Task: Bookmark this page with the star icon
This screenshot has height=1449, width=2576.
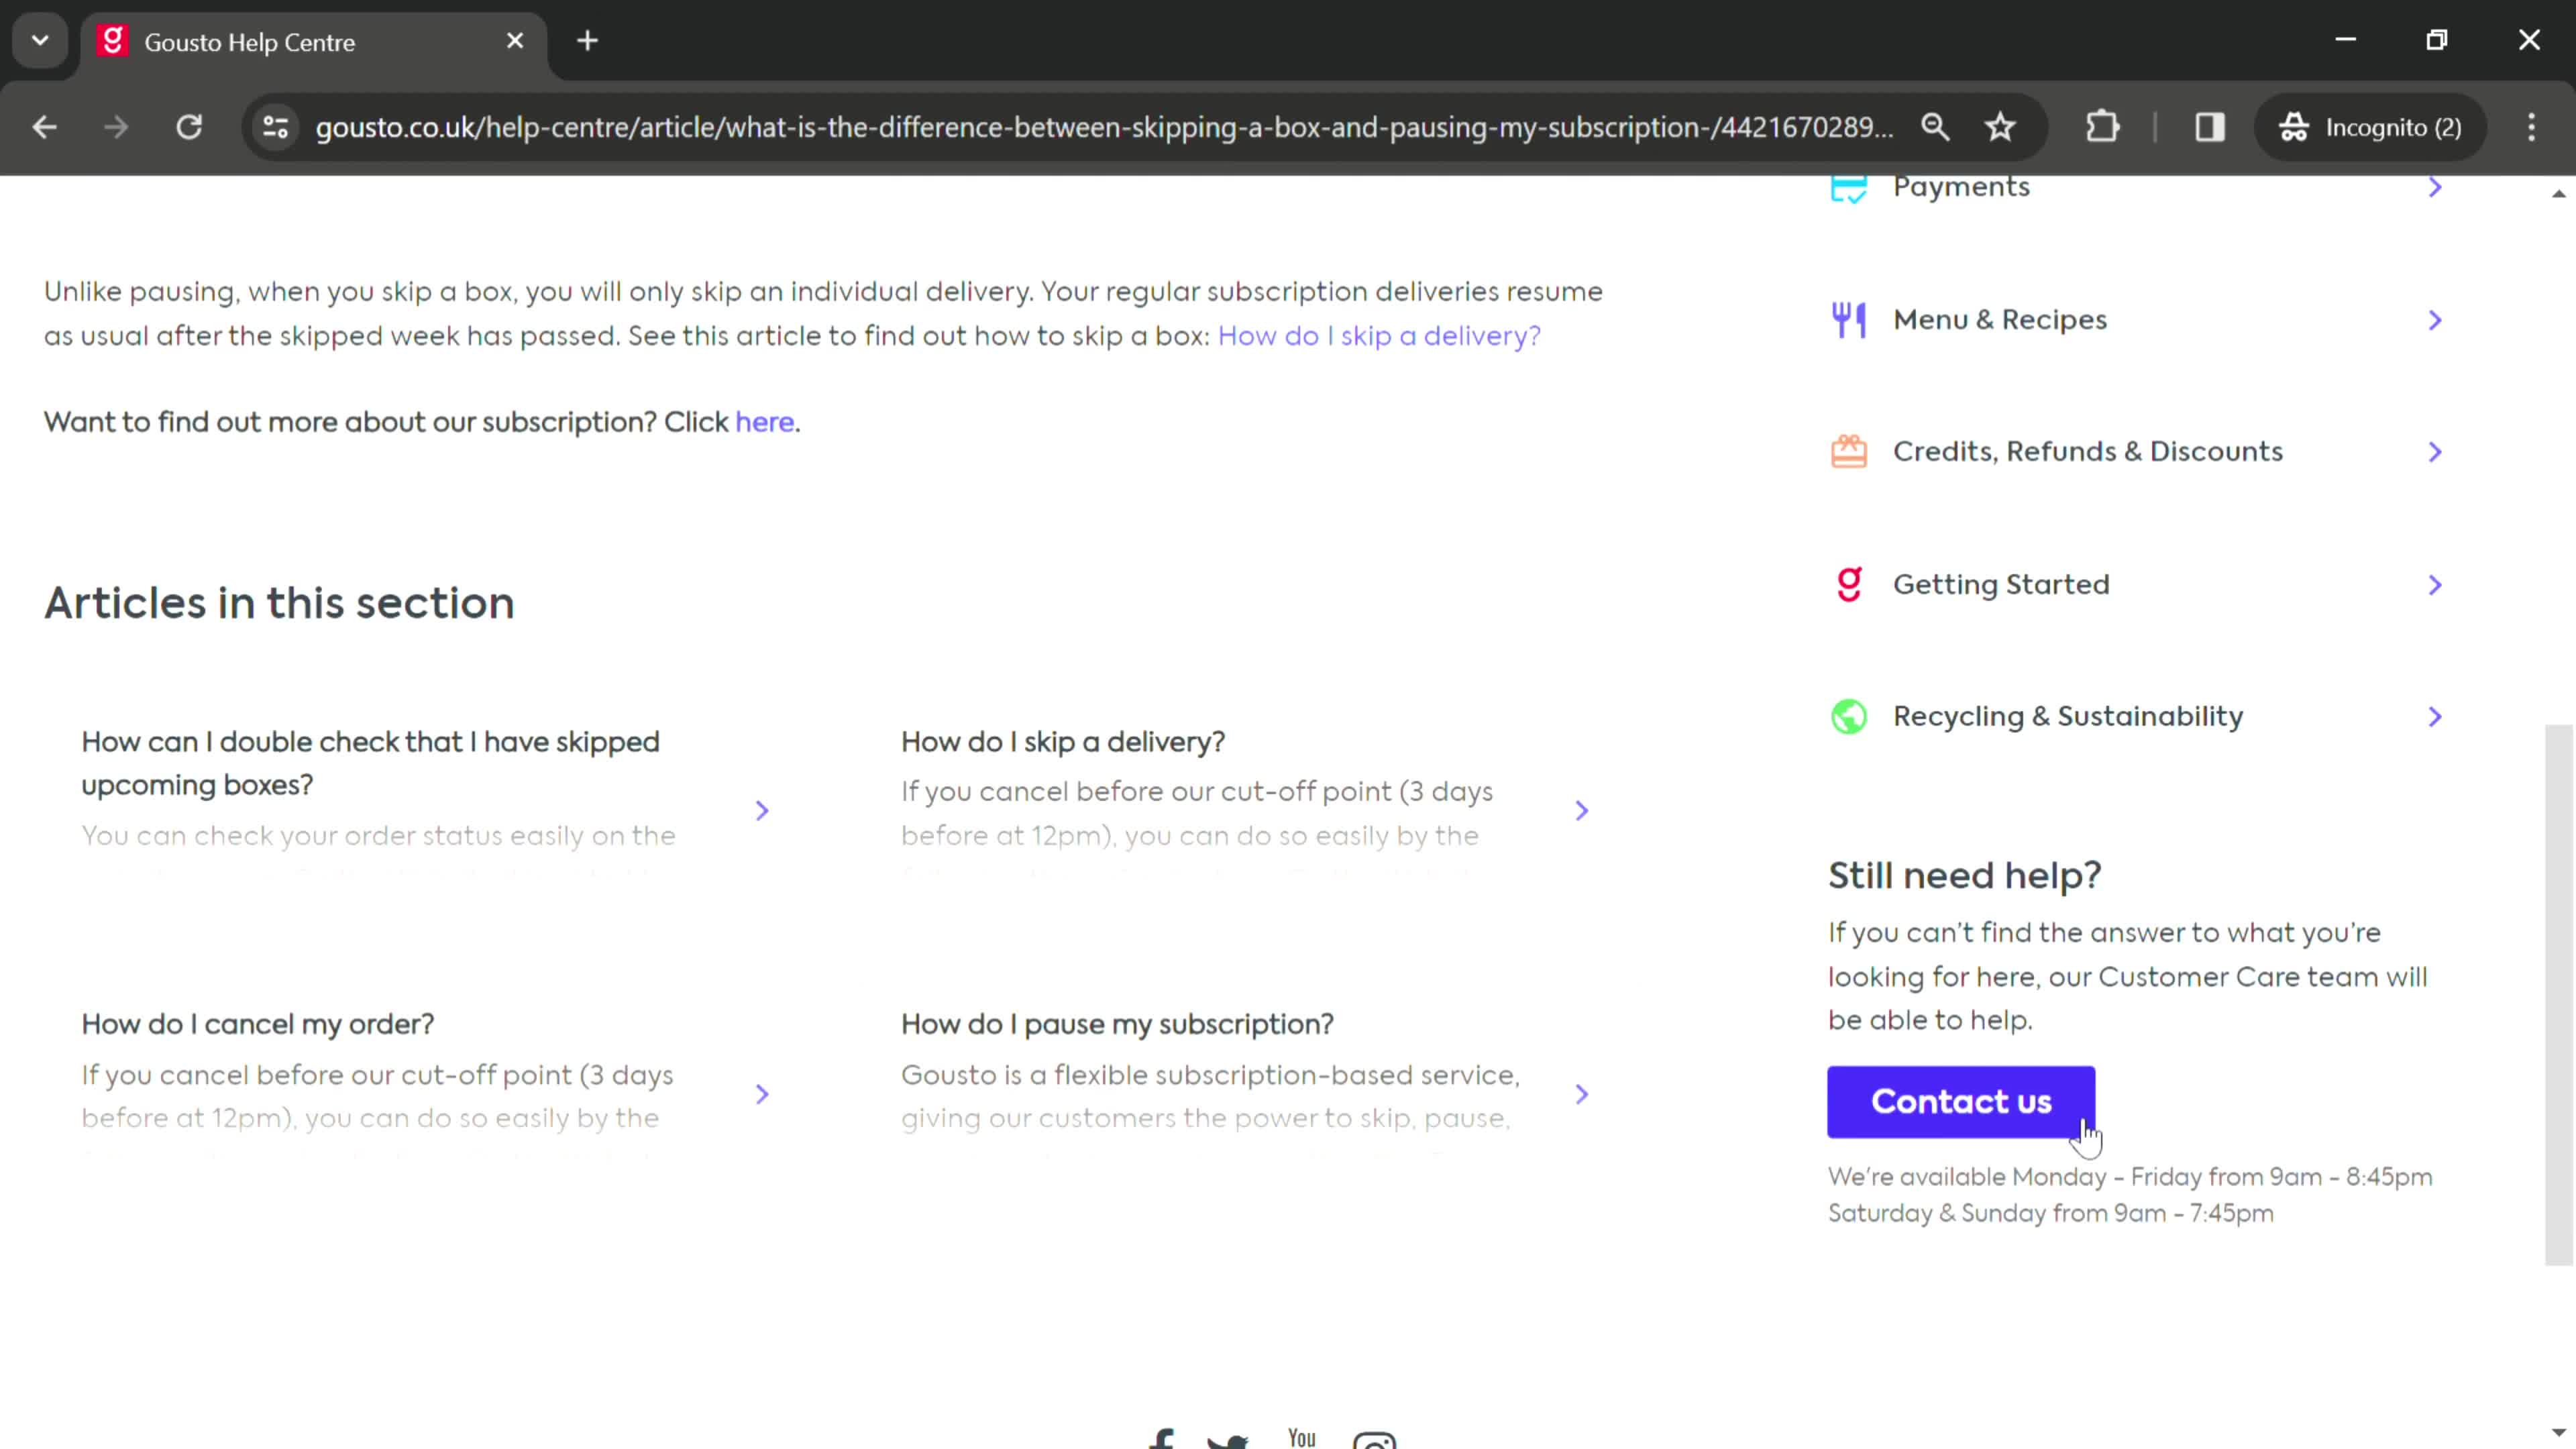Action: pos(2000,127)
